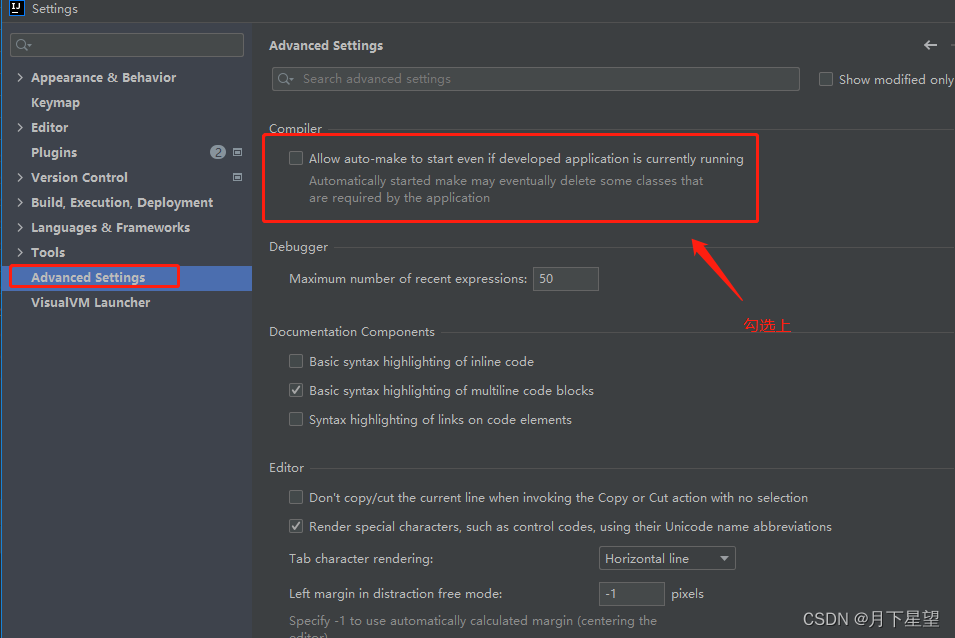Open VisualVM Launcher settings page
Image resolution: width=955 pixels, height=638 pixels.
click(x=91, y=303)
